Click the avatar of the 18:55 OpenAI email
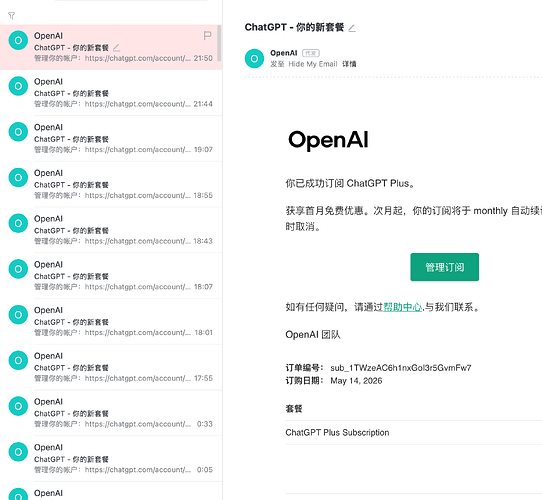 (x=18, y=177)
